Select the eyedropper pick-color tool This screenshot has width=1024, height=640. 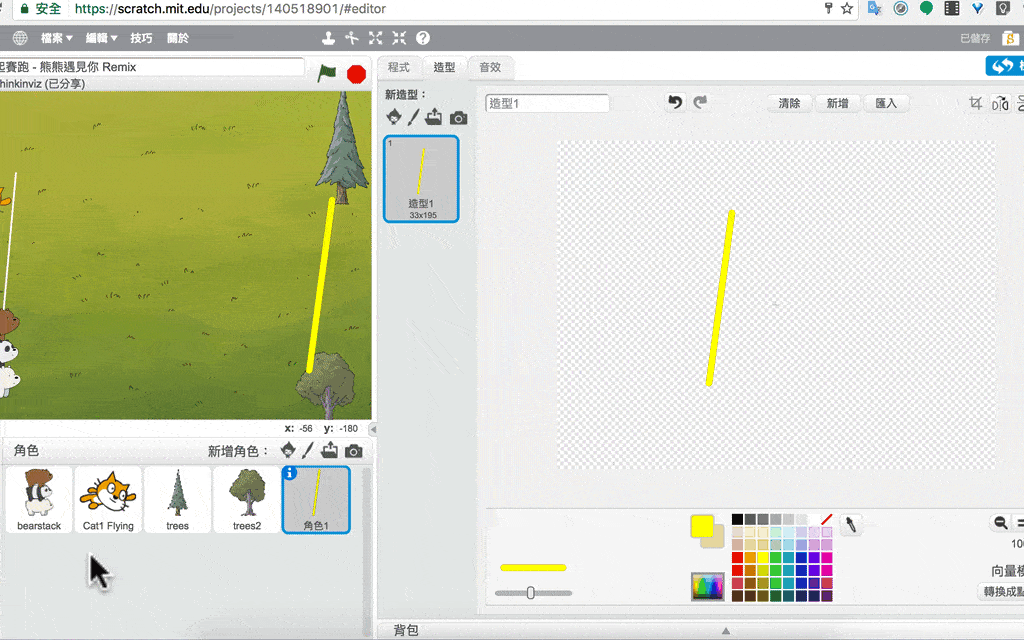(851, 524)
